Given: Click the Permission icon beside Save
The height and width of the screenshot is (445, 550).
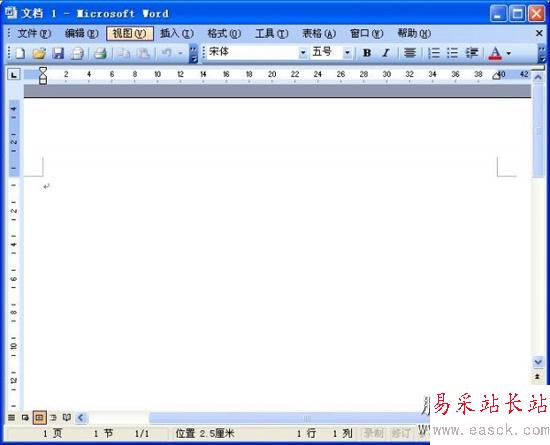Looking at the screenshot, I should coord(77,53).
